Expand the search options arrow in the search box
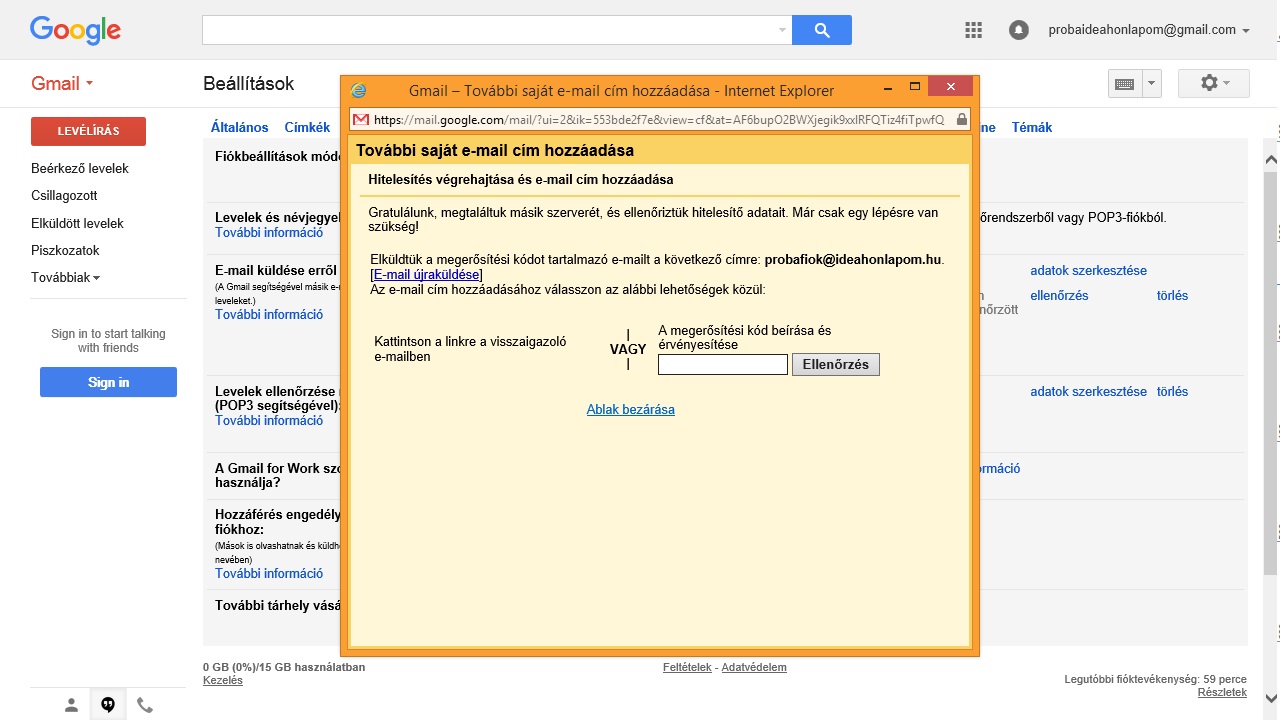Viewport: 1280px width, 720px height. (782, 30)
